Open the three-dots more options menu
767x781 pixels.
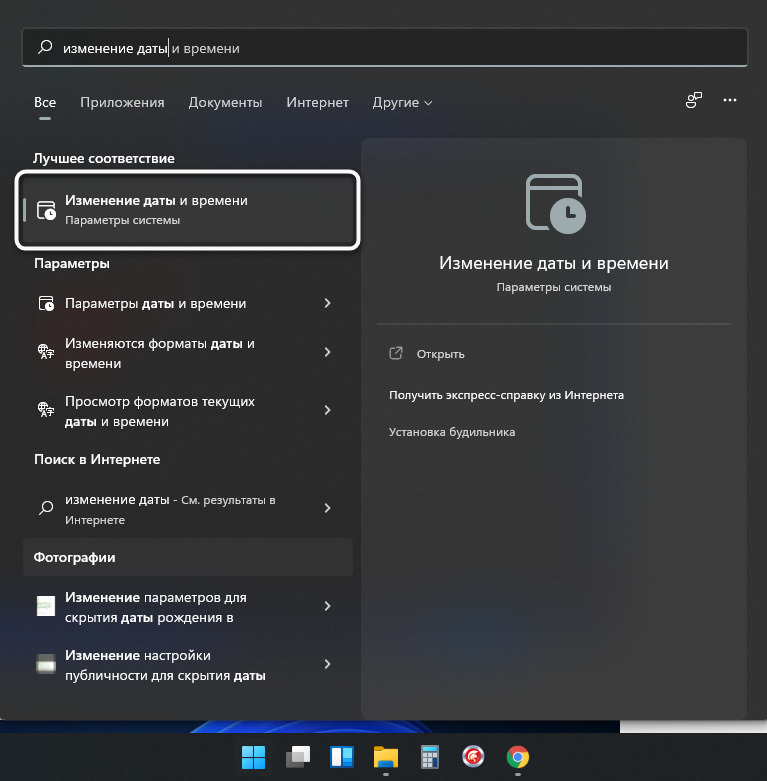pyautogui.click(x=730, y=100)
